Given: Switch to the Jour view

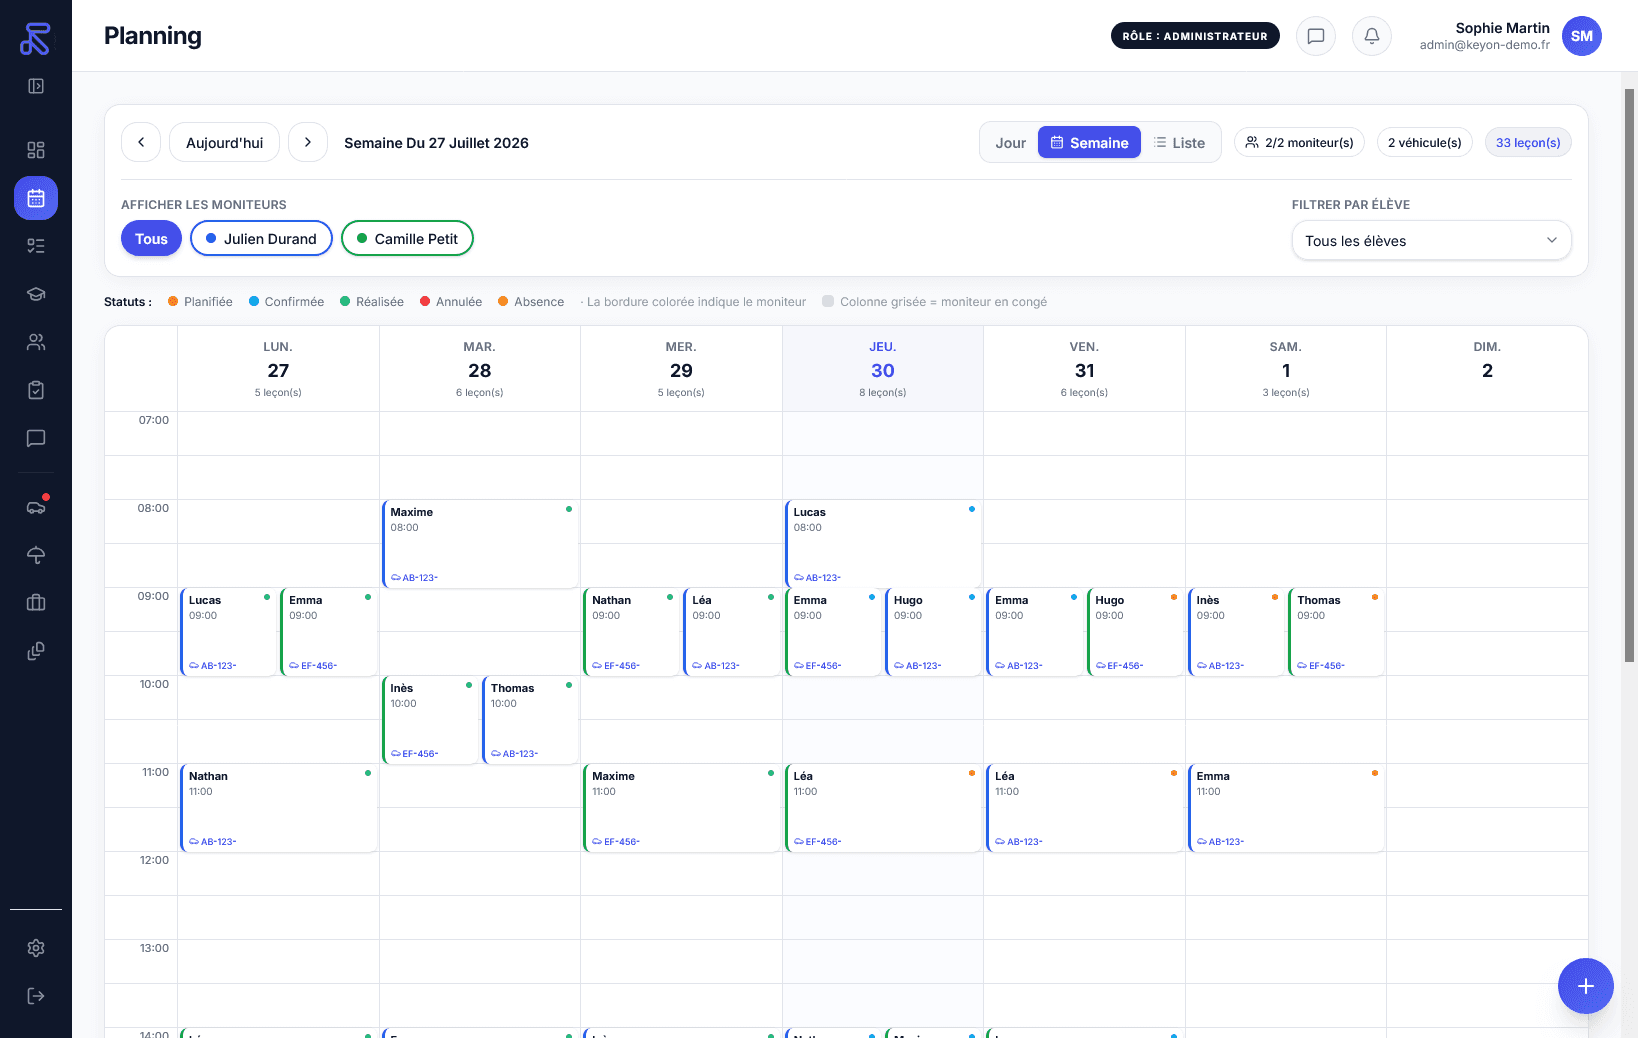Looking at the screenshot, I should [x=1011, y=143].
